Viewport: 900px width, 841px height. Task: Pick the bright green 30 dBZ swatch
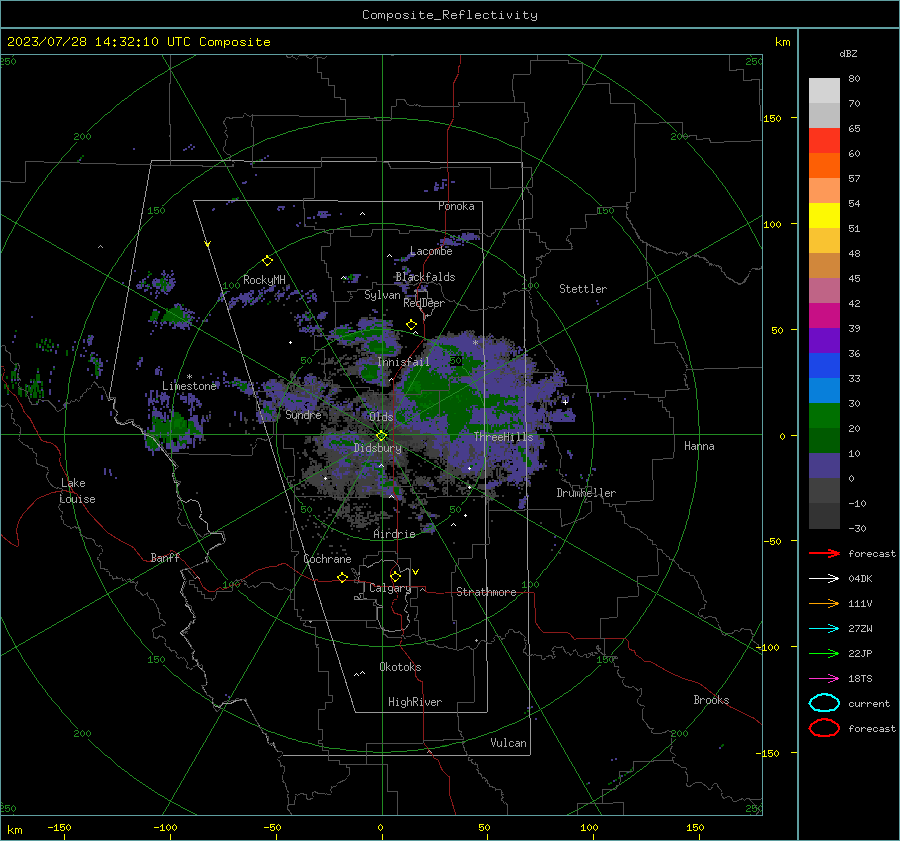pos(824,416)
